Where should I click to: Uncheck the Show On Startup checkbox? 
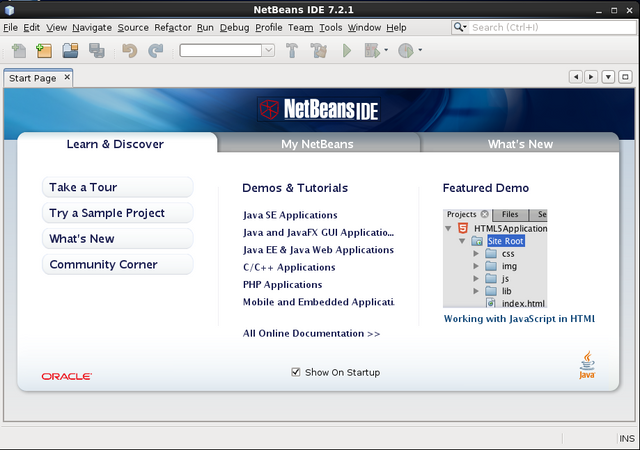(x=296, y=372)
